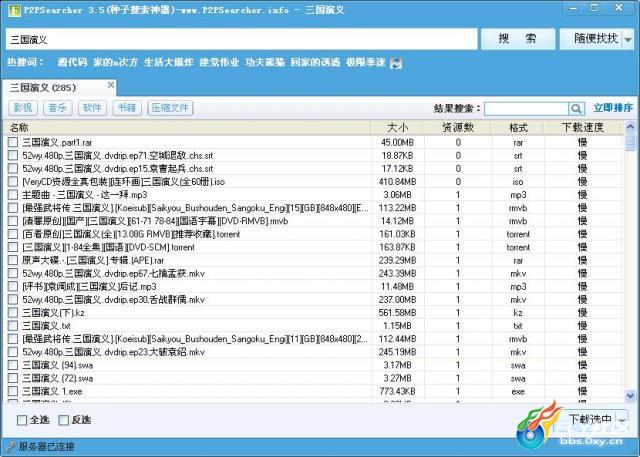
Task: Tick checkbox for [清馨原创] 61-71 78-84 rmvb row
Action: point(13,221)
